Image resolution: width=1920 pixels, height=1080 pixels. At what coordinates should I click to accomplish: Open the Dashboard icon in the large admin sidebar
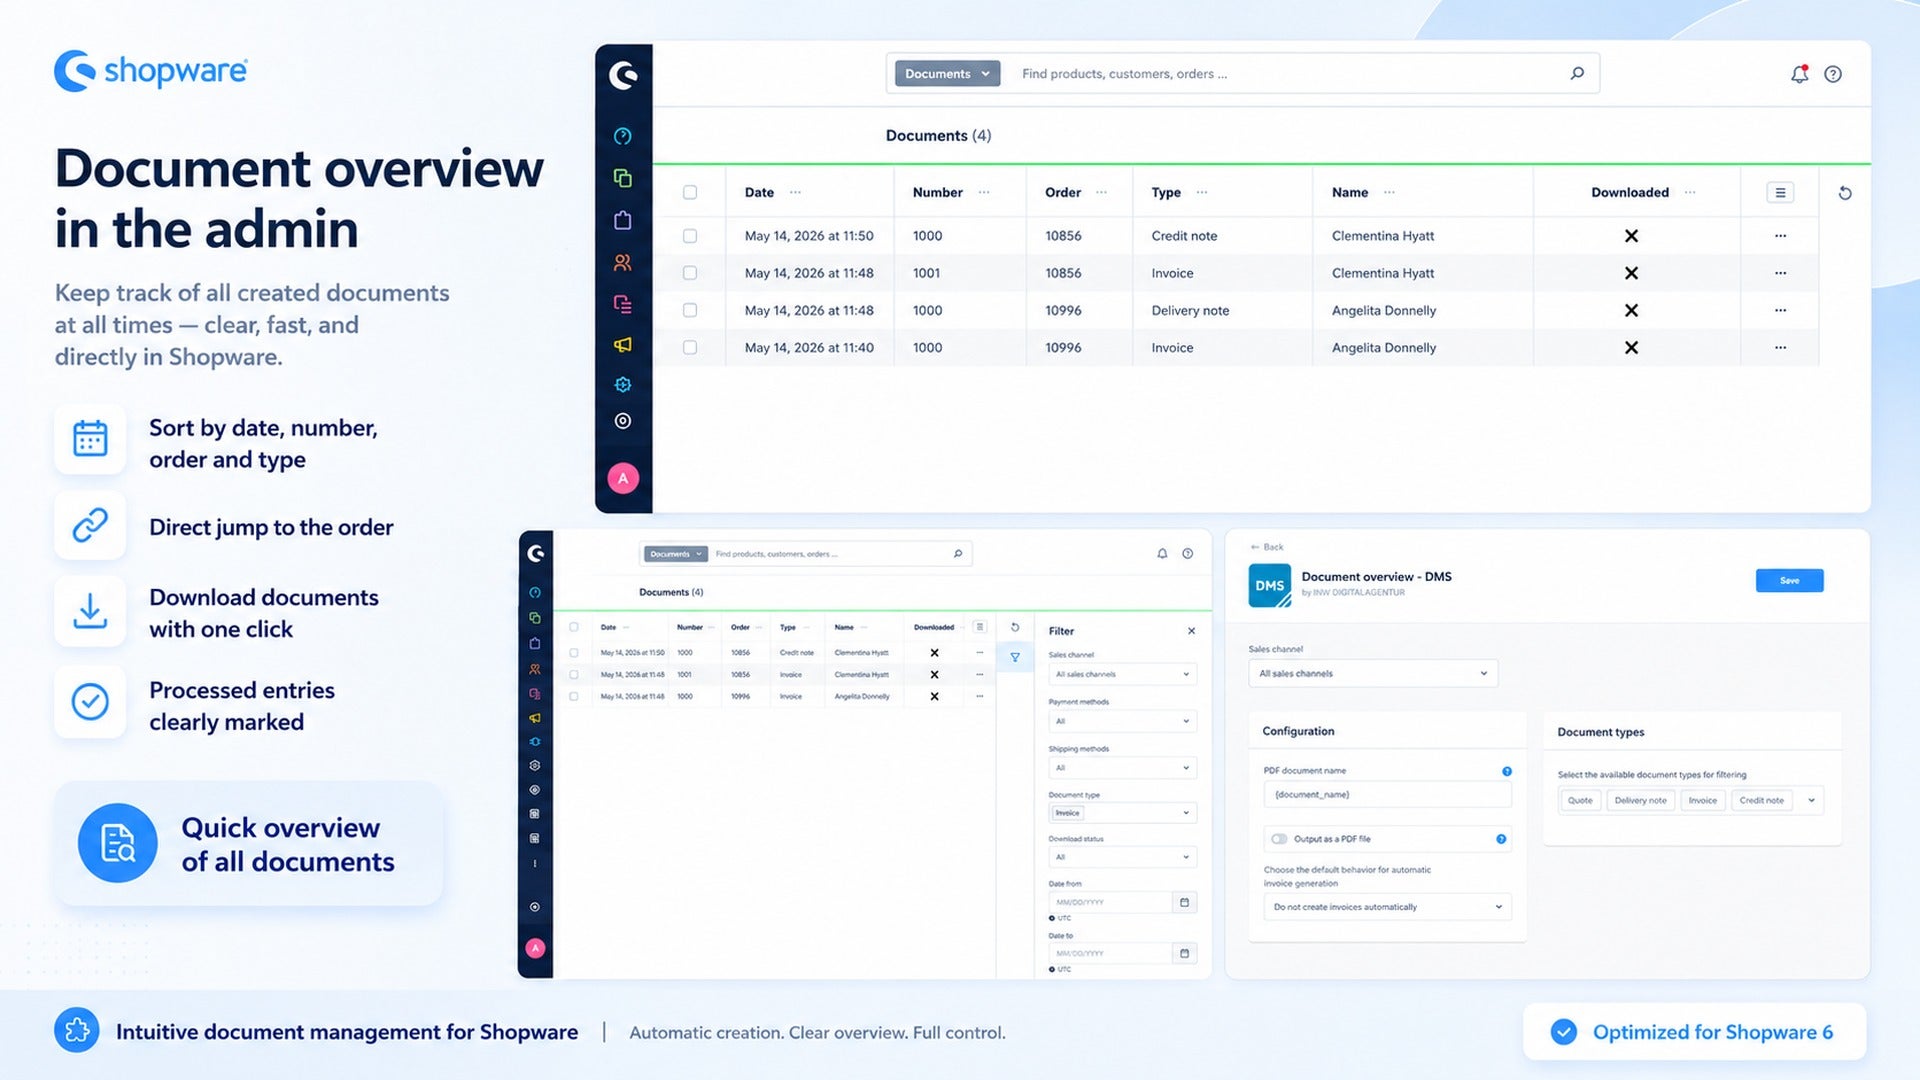[x=622, y=136]
